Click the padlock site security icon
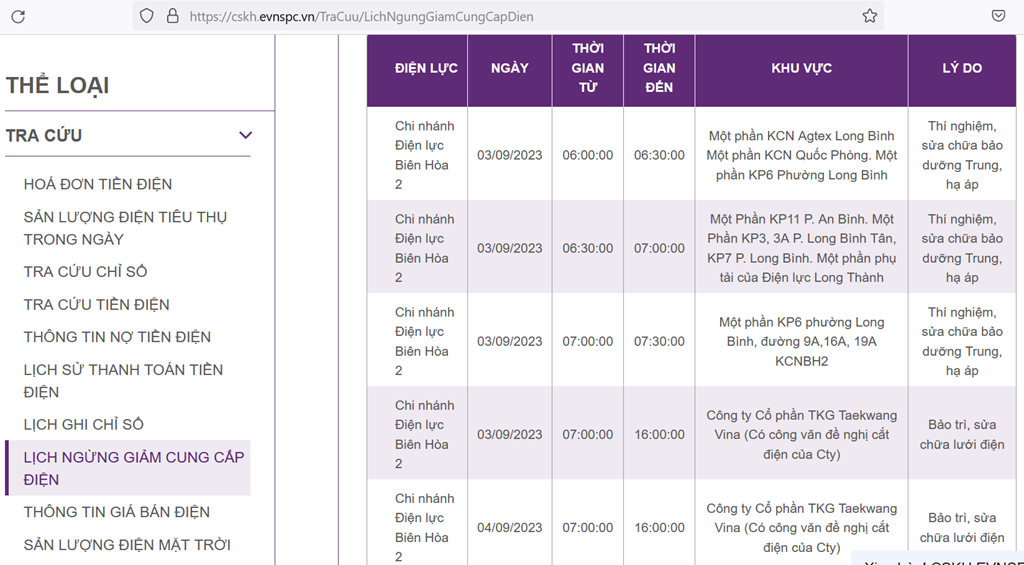Image resolution: width=1024 pixels, height=565 pixels. coord(172,16)
